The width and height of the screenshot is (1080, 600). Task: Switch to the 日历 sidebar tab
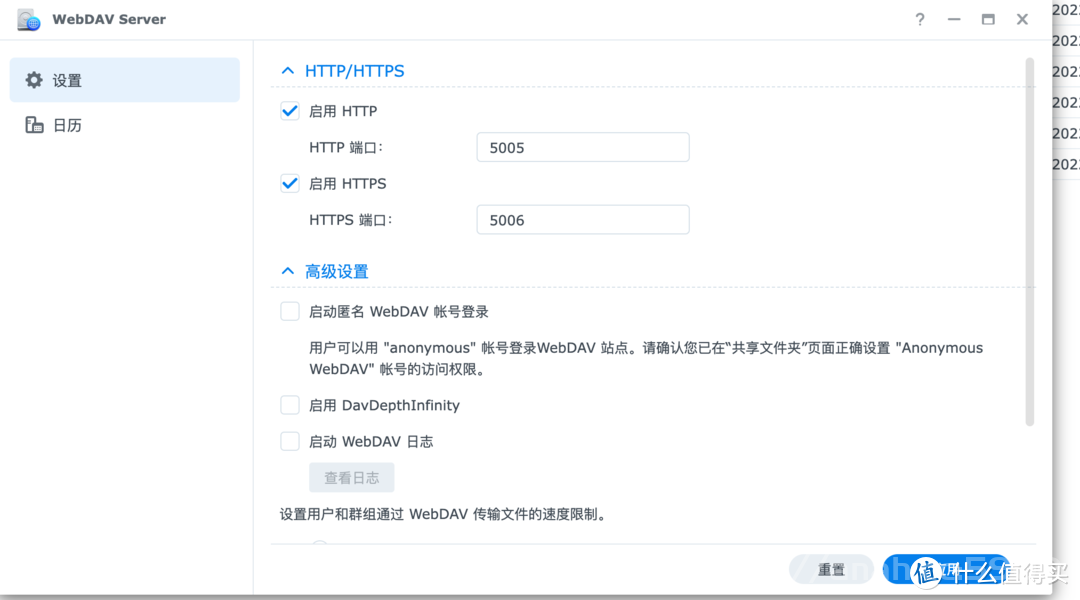(125, 125)
